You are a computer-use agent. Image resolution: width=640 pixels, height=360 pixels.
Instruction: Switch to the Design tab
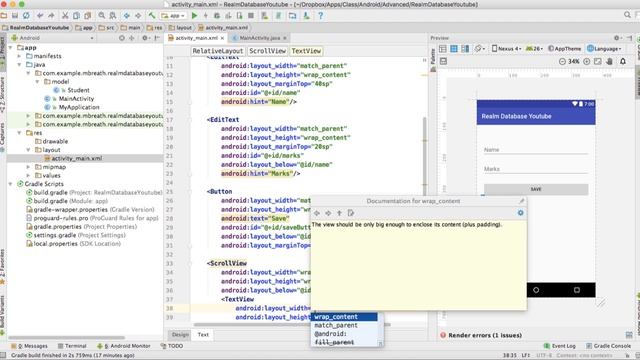click(180, 335)
